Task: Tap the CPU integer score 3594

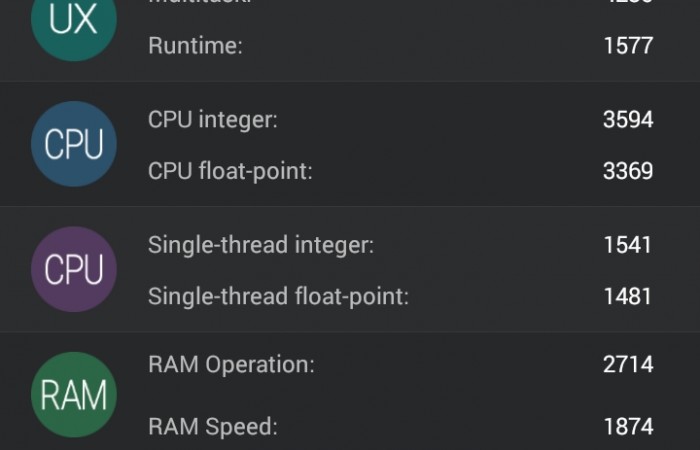Action: click(628, 120)
